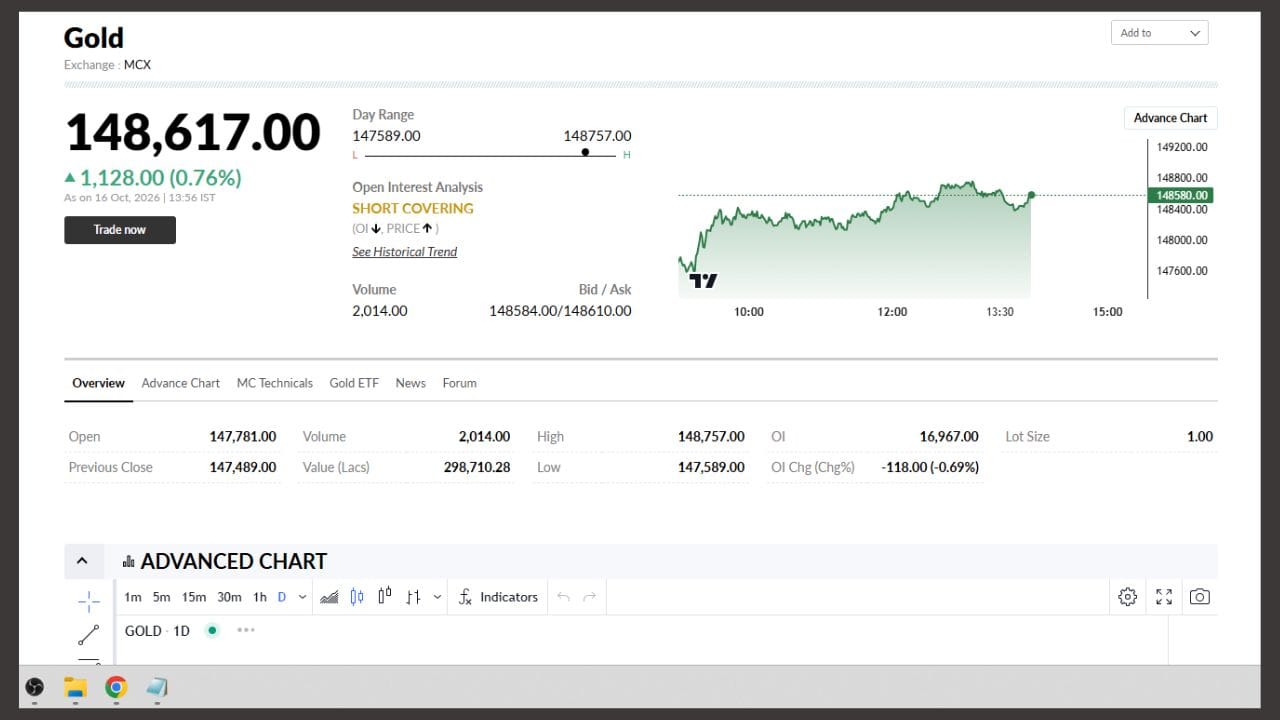
Task: Take a chart snapshot with camera icon
Action: [x=1200, y=597]
